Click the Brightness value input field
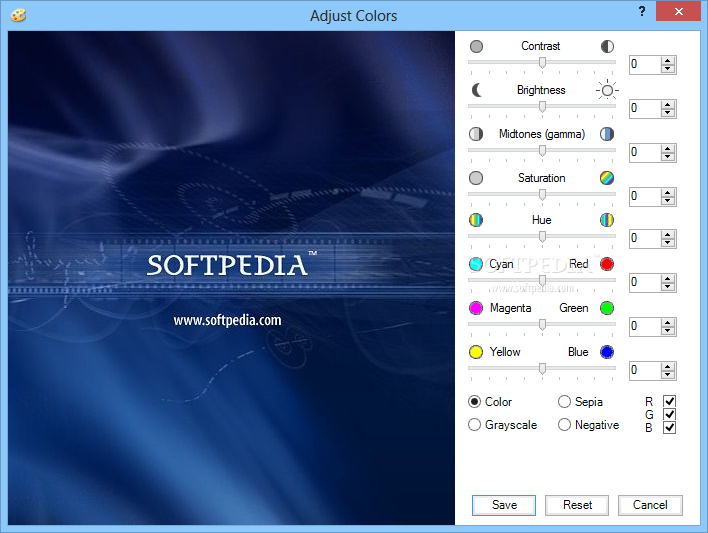Screen dimensions: 708x533 [645, 108]
